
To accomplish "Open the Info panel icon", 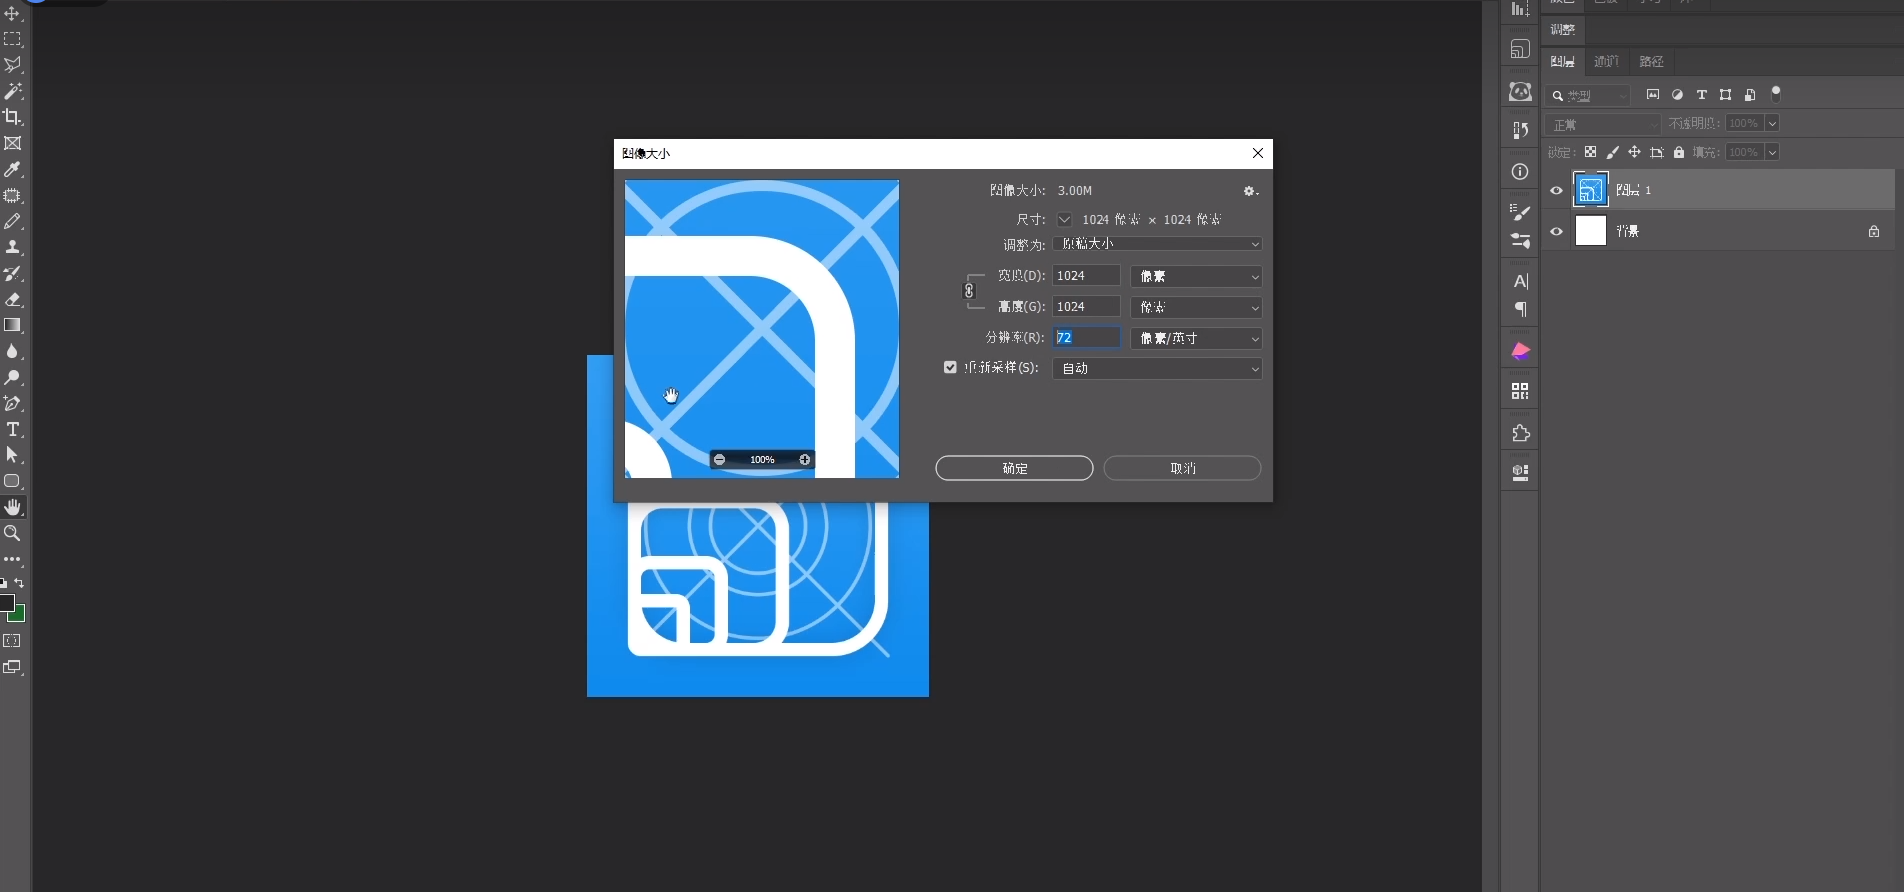I will tap(1520, 172).
